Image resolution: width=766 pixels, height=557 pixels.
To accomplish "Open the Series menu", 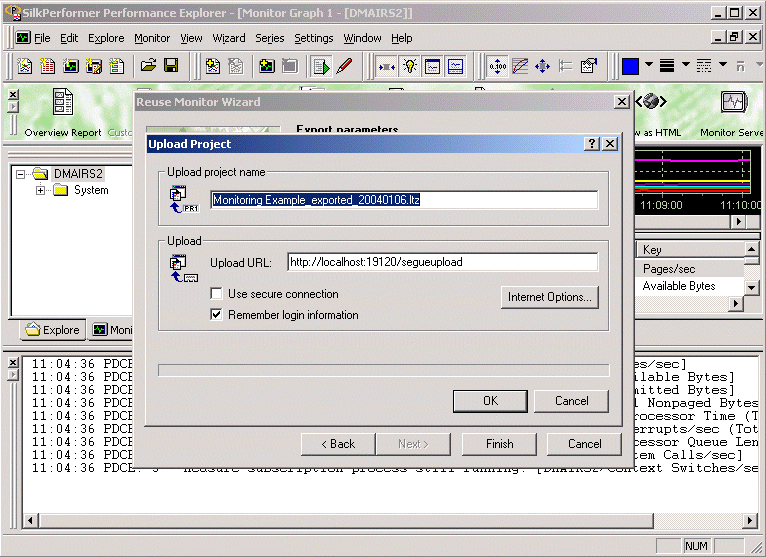I will tap(270, 38).
